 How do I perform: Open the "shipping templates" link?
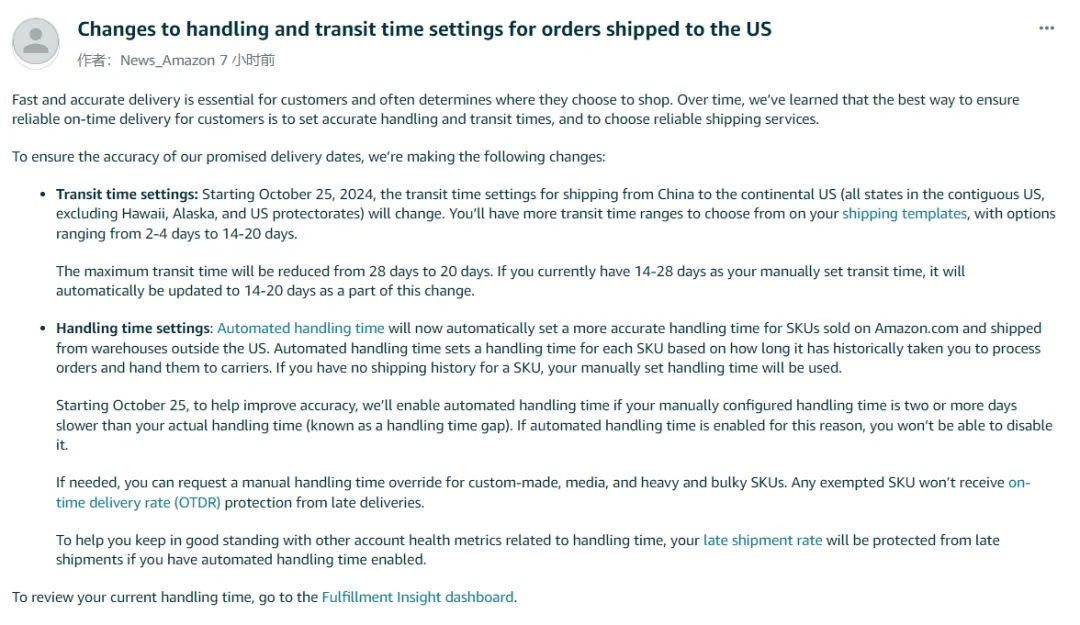tap(904, 213)
